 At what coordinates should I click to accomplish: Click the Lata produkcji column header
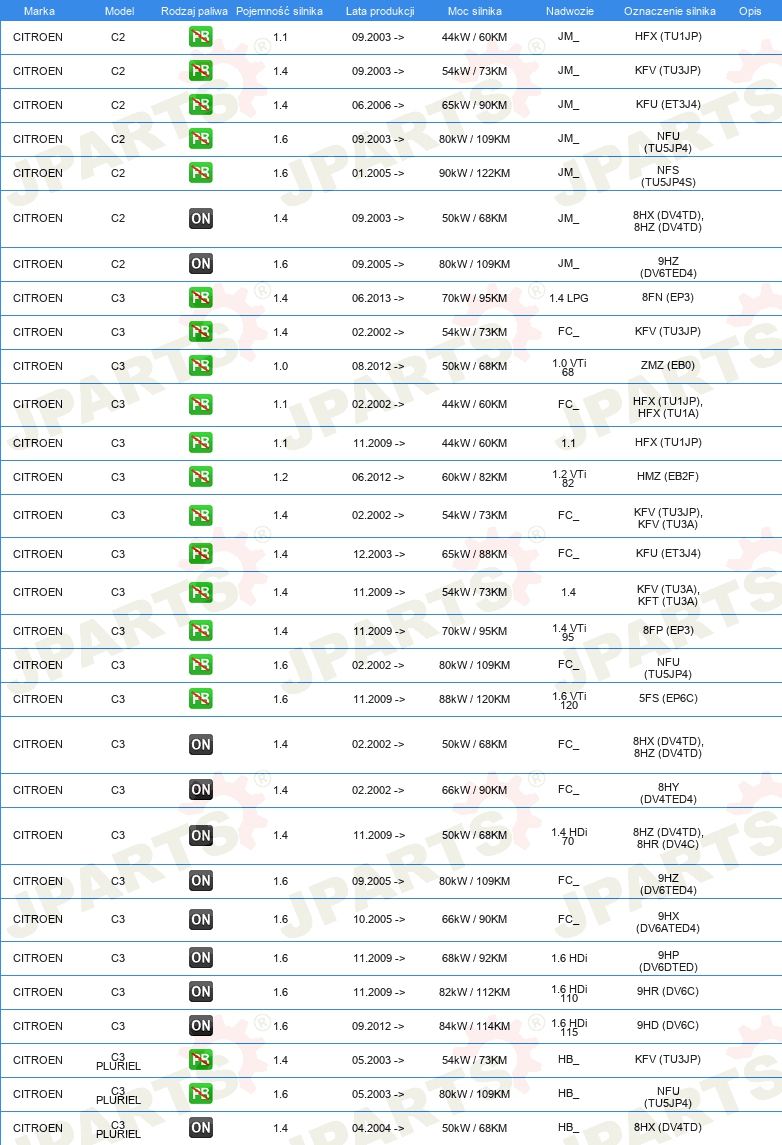pos(380,11)
